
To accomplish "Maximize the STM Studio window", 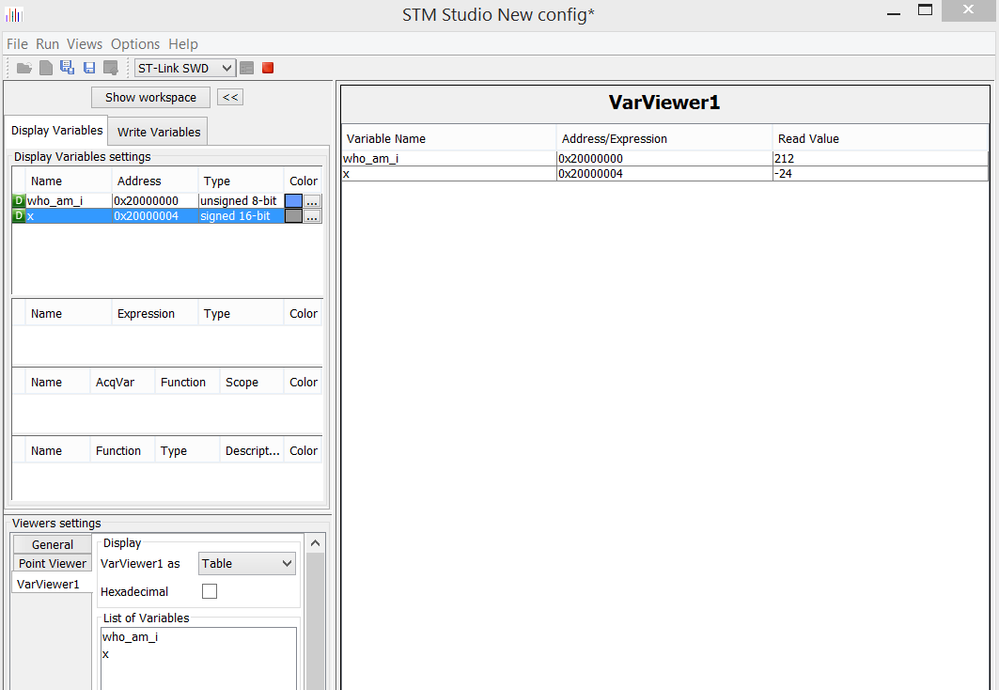I will click(925, 10).
